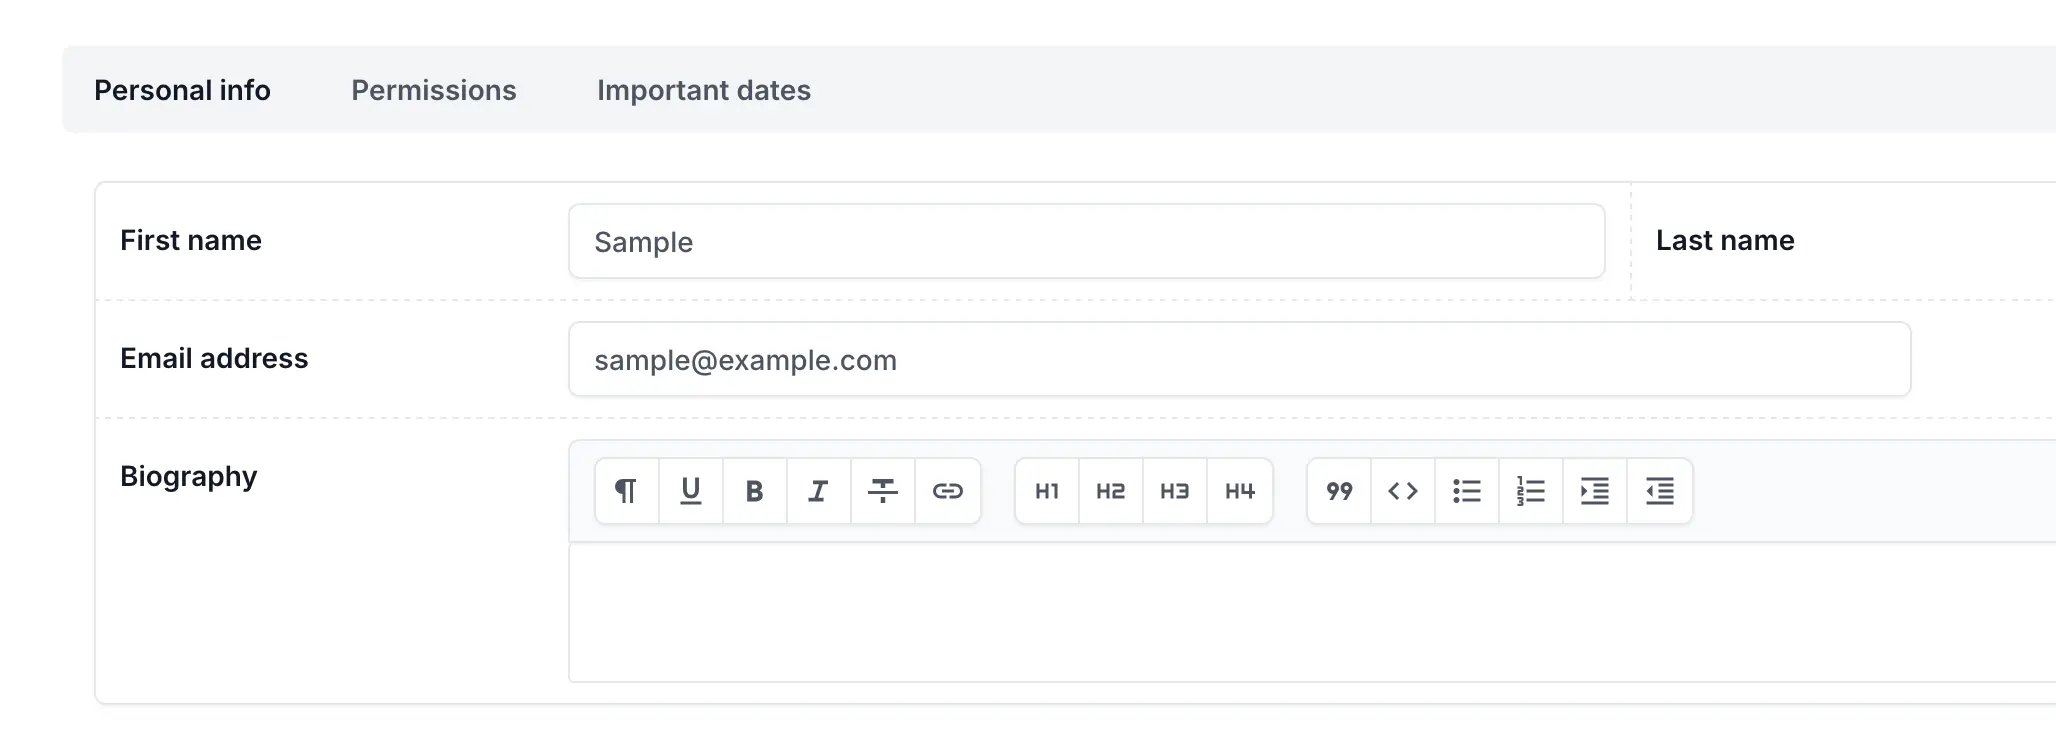Insert a code block
The width and height of the screenshot is (2056, 750).
[1403, 491]
